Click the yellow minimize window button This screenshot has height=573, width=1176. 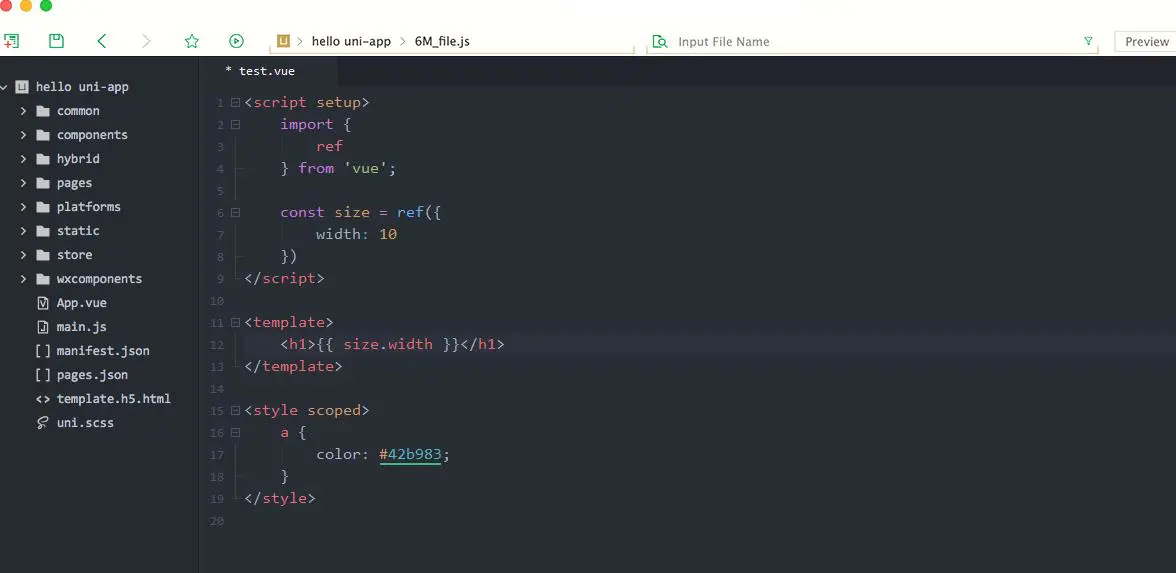coord(26,5)
